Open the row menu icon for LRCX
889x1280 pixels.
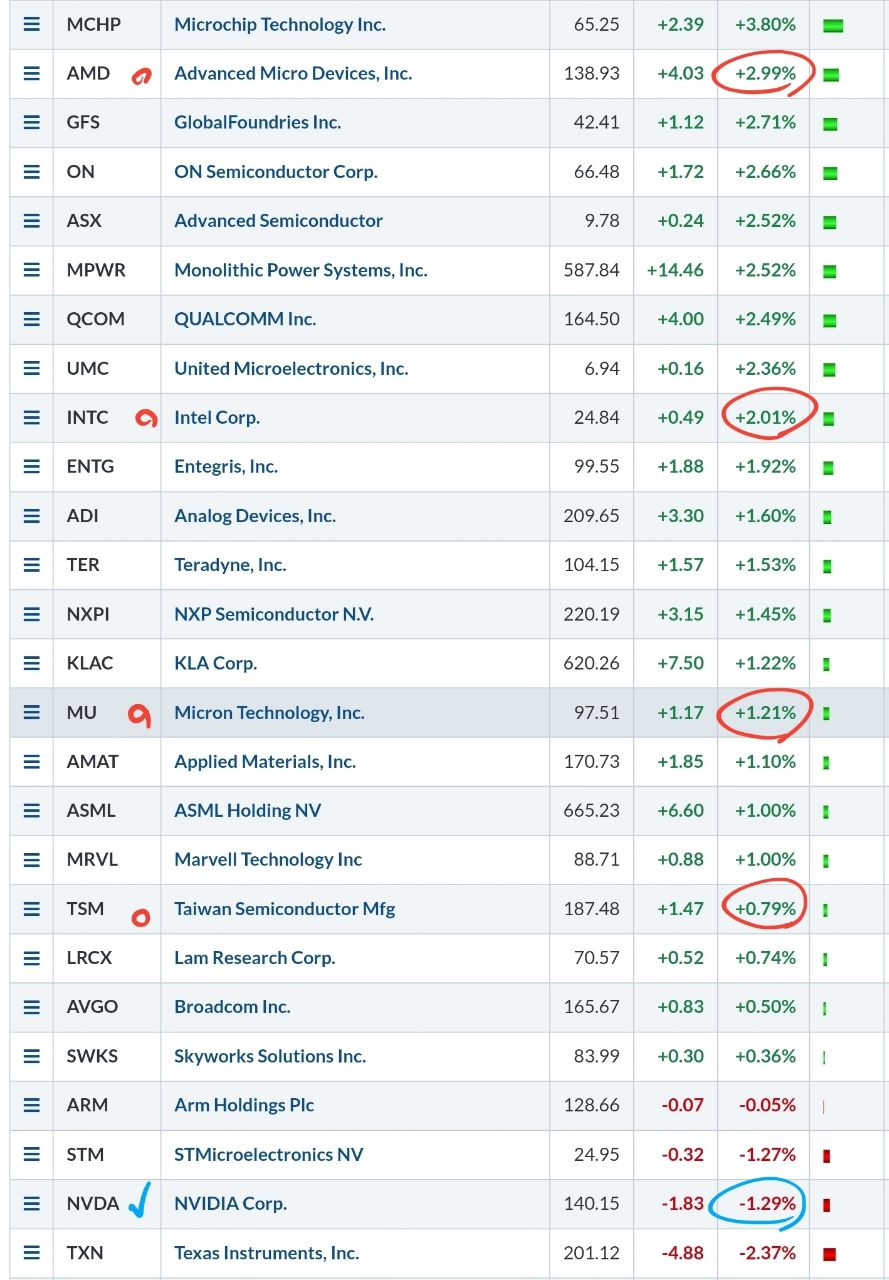[32, 958]
